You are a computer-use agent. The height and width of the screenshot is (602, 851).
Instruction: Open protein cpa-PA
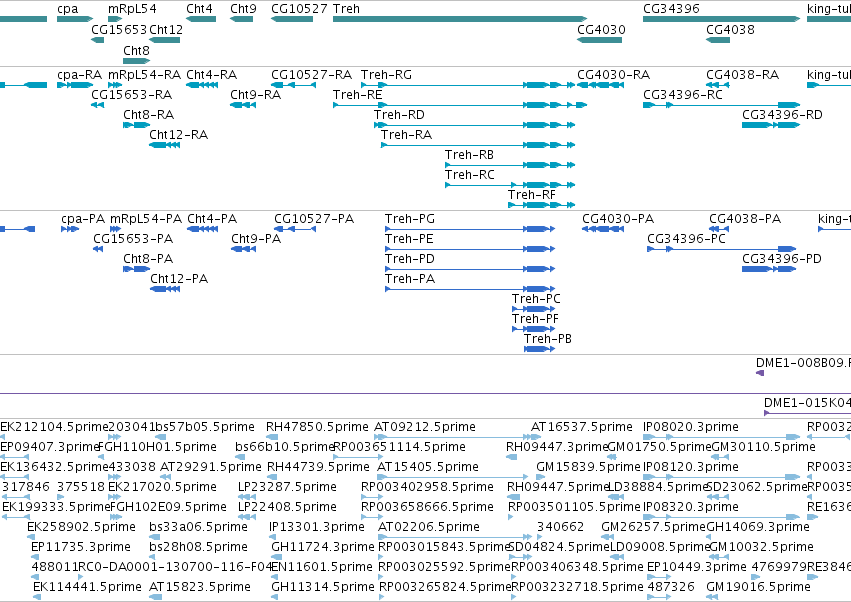pos(70,229)
